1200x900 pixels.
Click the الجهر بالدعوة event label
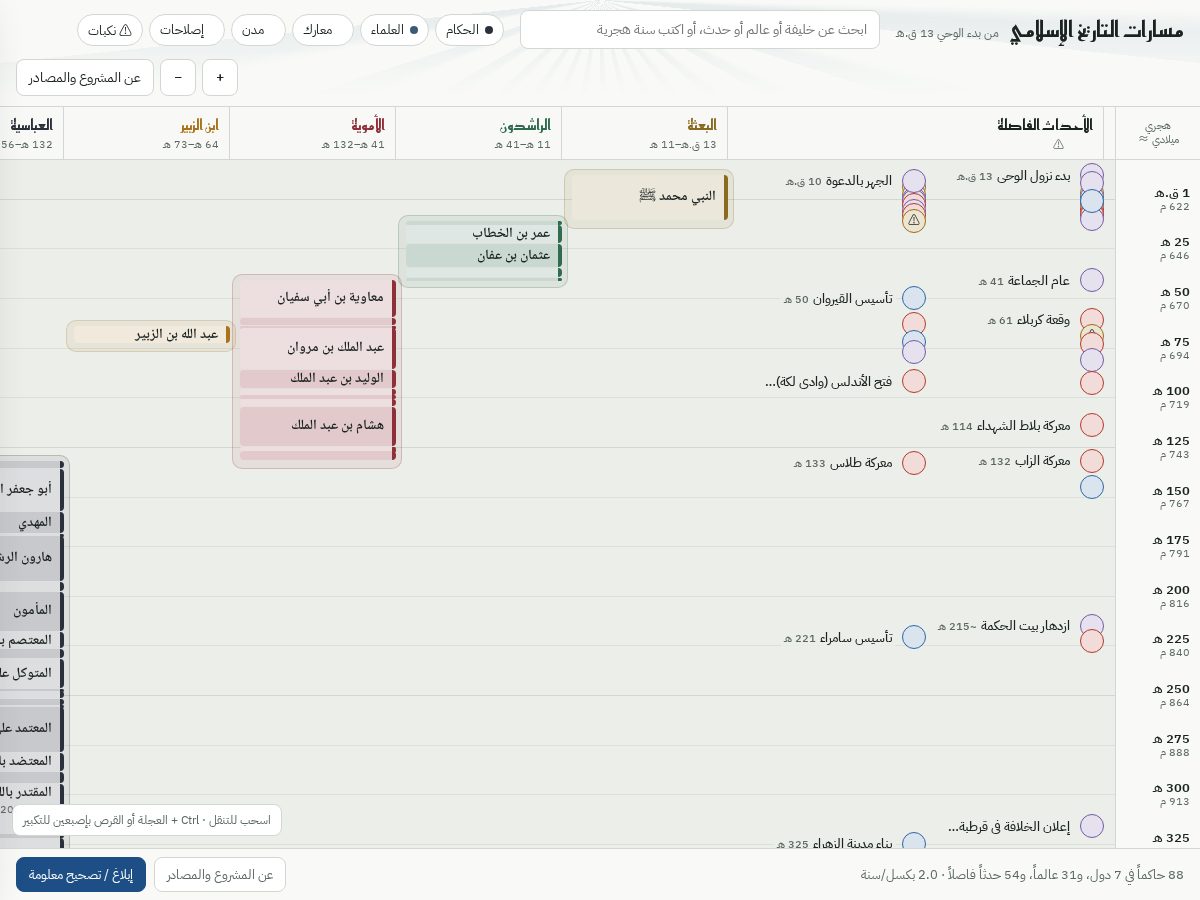pyautogui.click(x=838, y=181)
